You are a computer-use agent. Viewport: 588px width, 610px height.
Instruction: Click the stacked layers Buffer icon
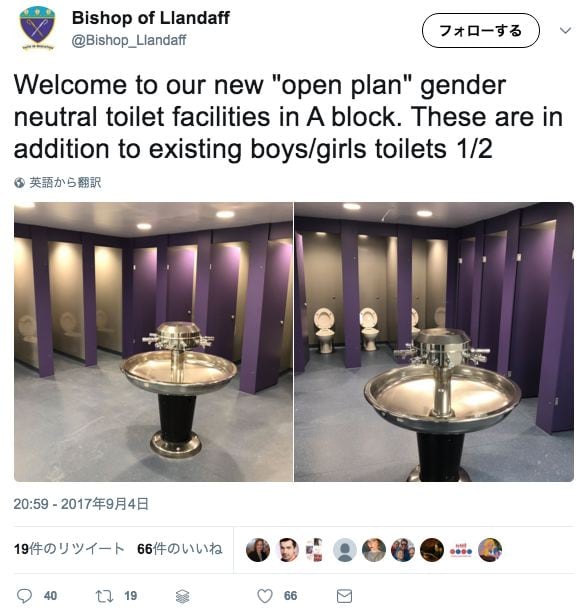click(183, 596)
